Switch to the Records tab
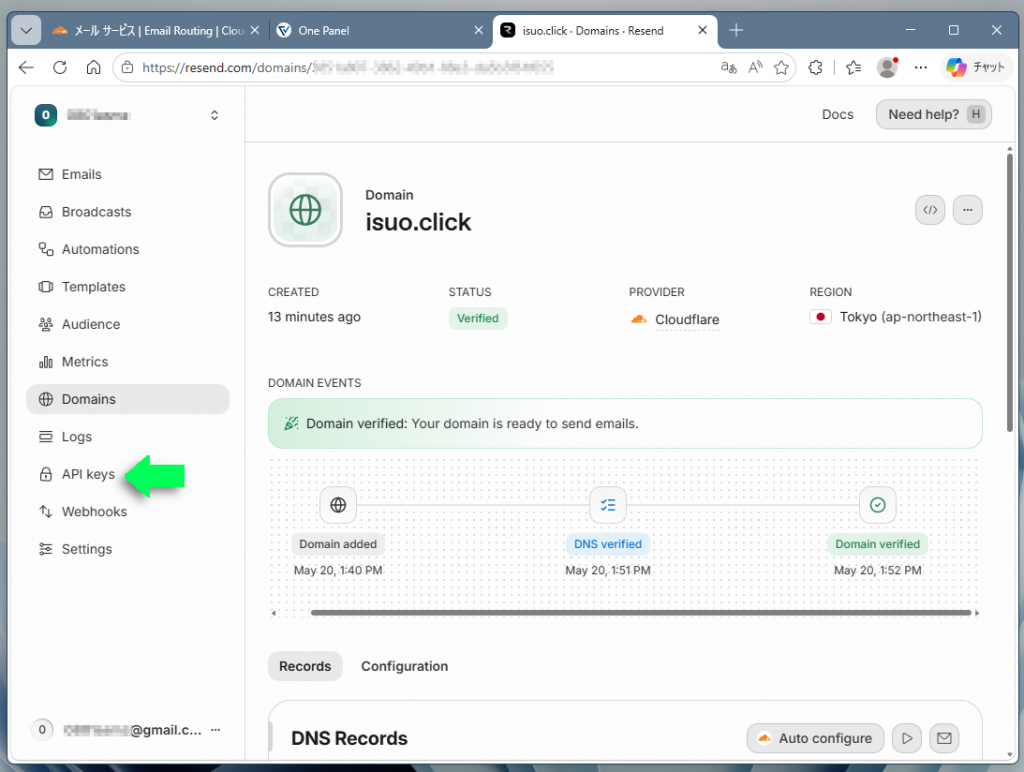Image resolution: width=1024 pixels, height=772 pixels. coord(305,666)
